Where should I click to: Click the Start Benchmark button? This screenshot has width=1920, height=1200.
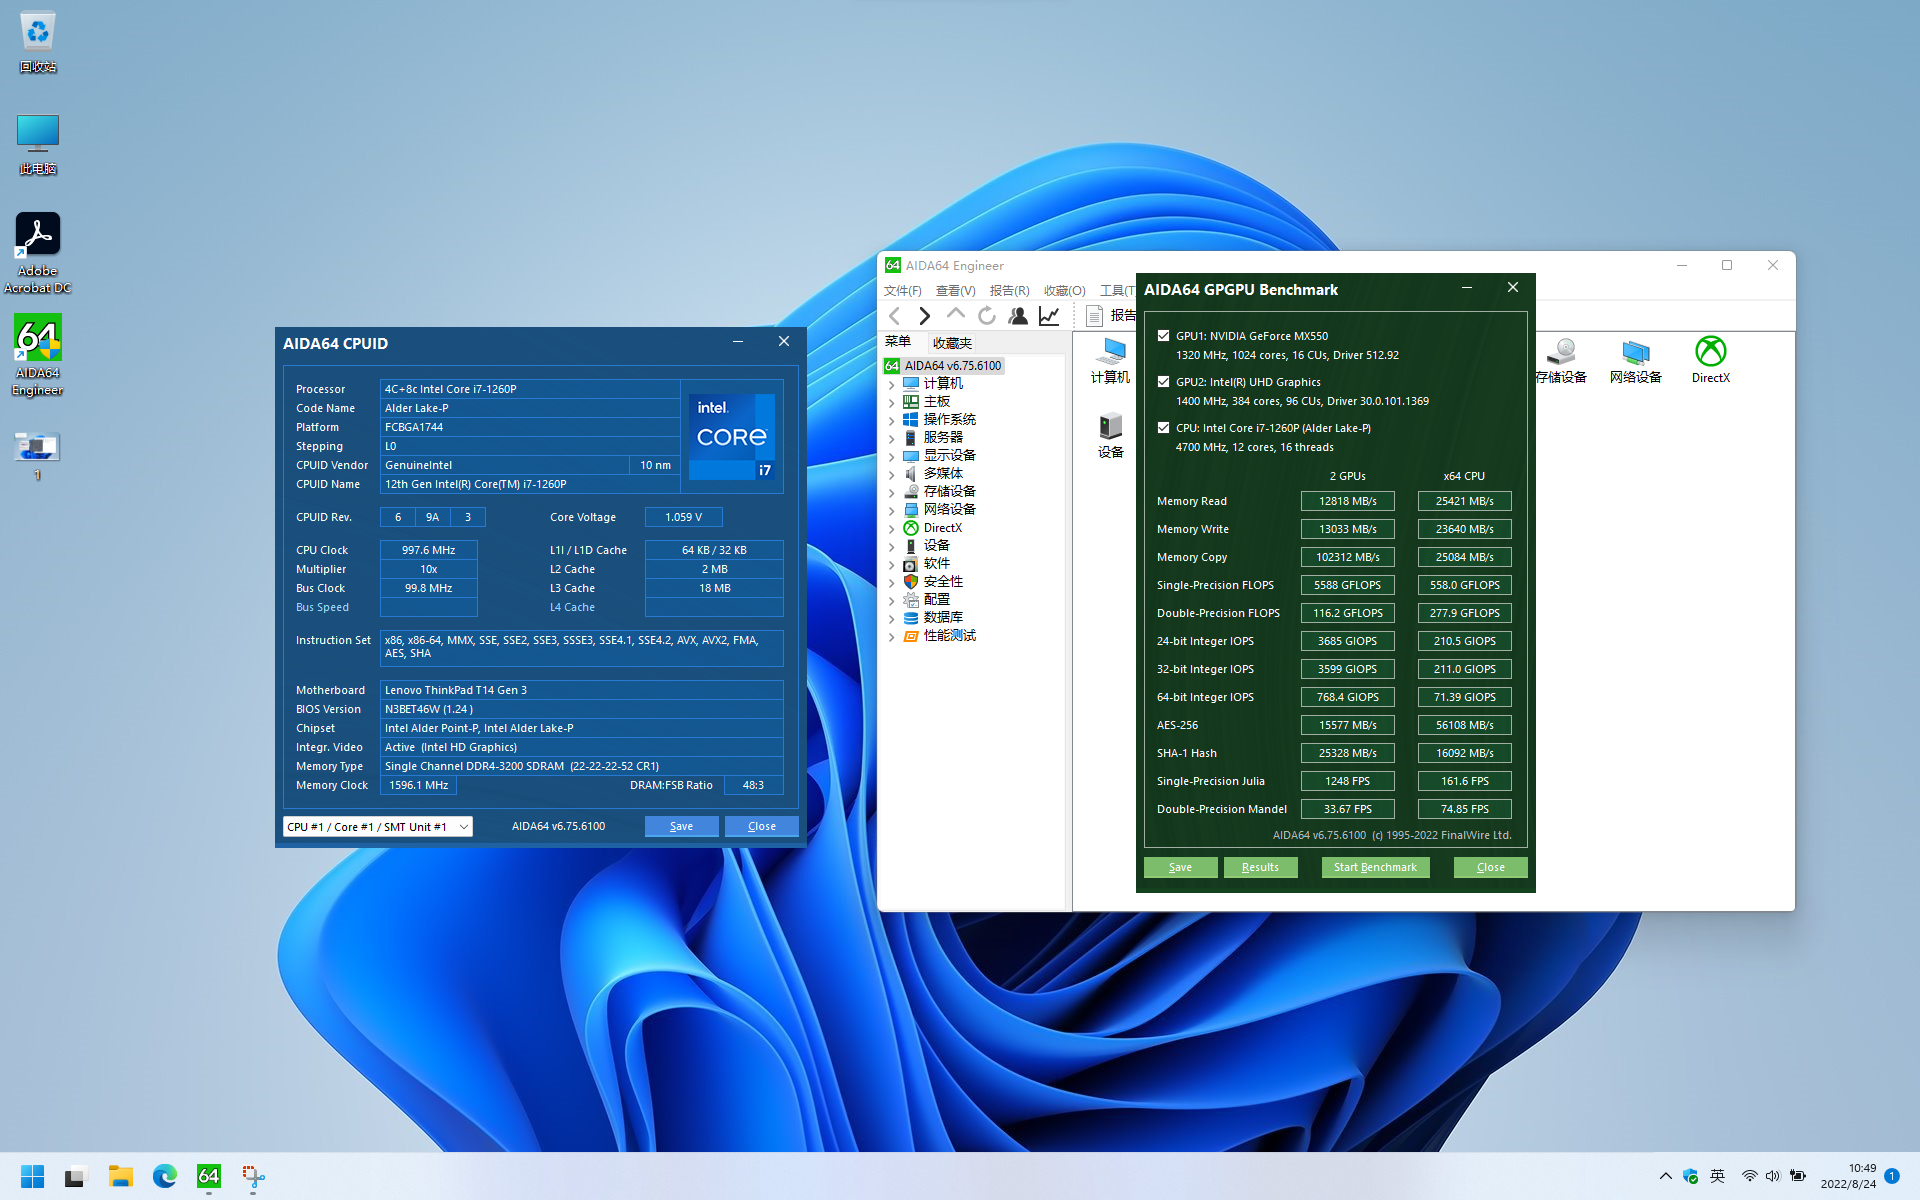[x=1375, y=867]
